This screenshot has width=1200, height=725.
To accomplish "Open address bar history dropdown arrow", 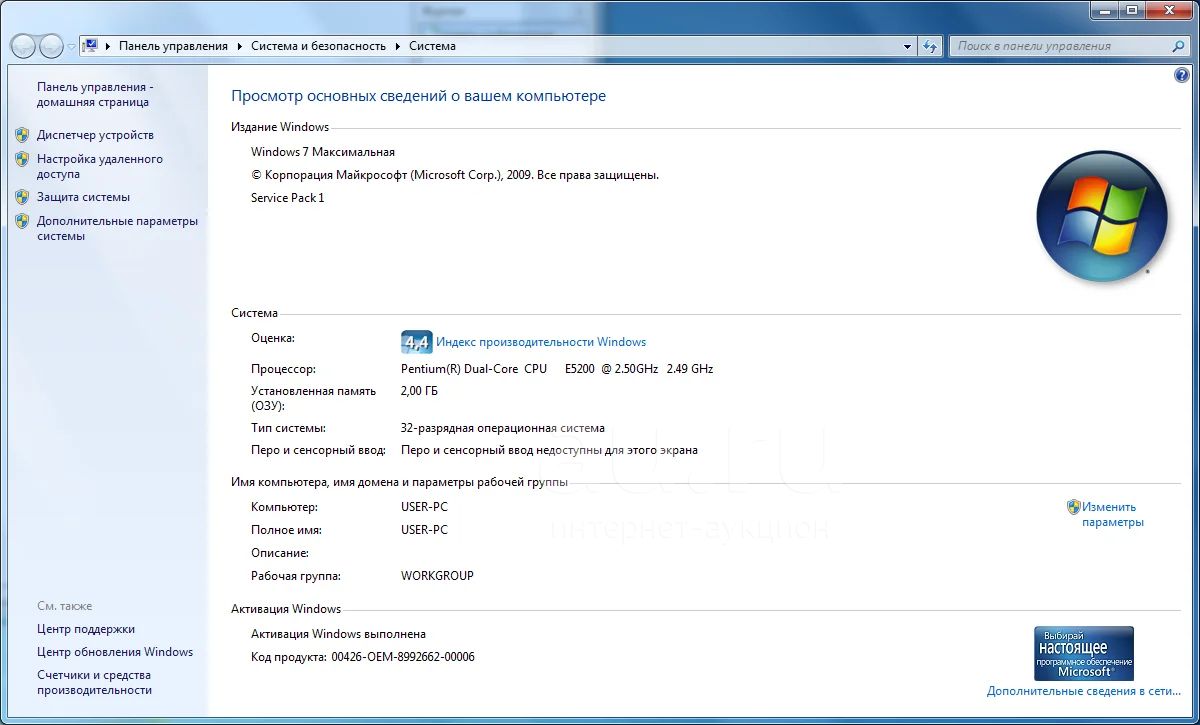I will pyautogui.click(x=908, y=46).
